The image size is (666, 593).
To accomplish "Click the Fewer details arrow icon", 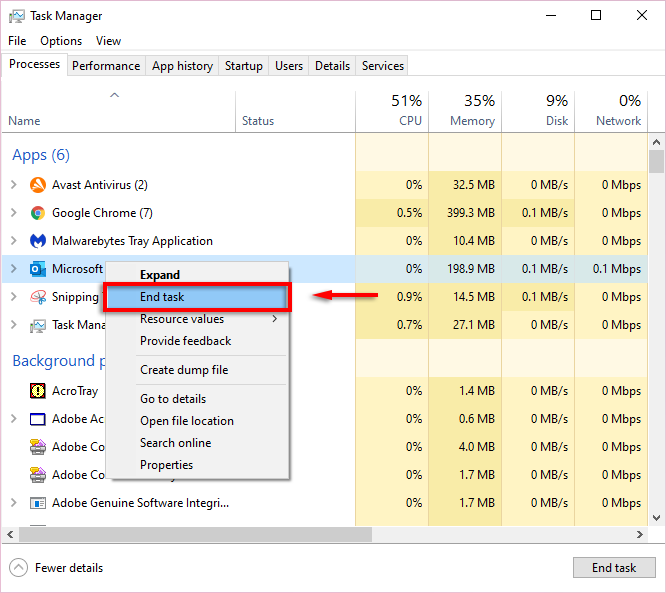I will pyautogui.click(x=19, y=568).
